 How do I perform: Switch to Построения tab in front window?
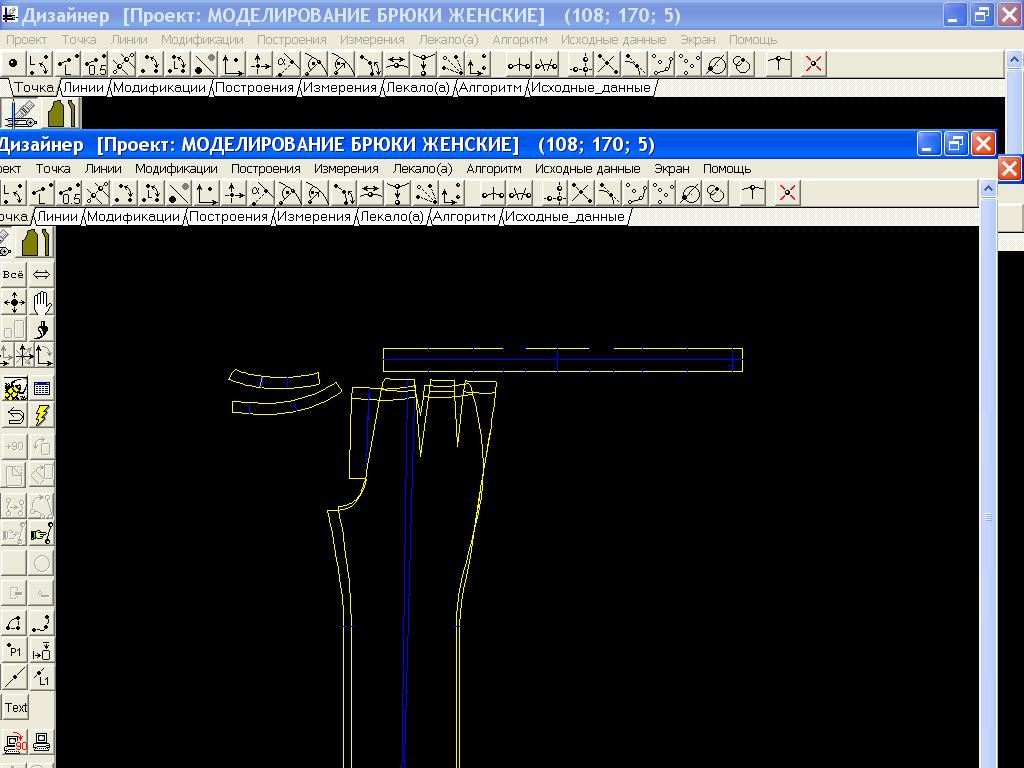pyautogui.click(x=229, y=217)
